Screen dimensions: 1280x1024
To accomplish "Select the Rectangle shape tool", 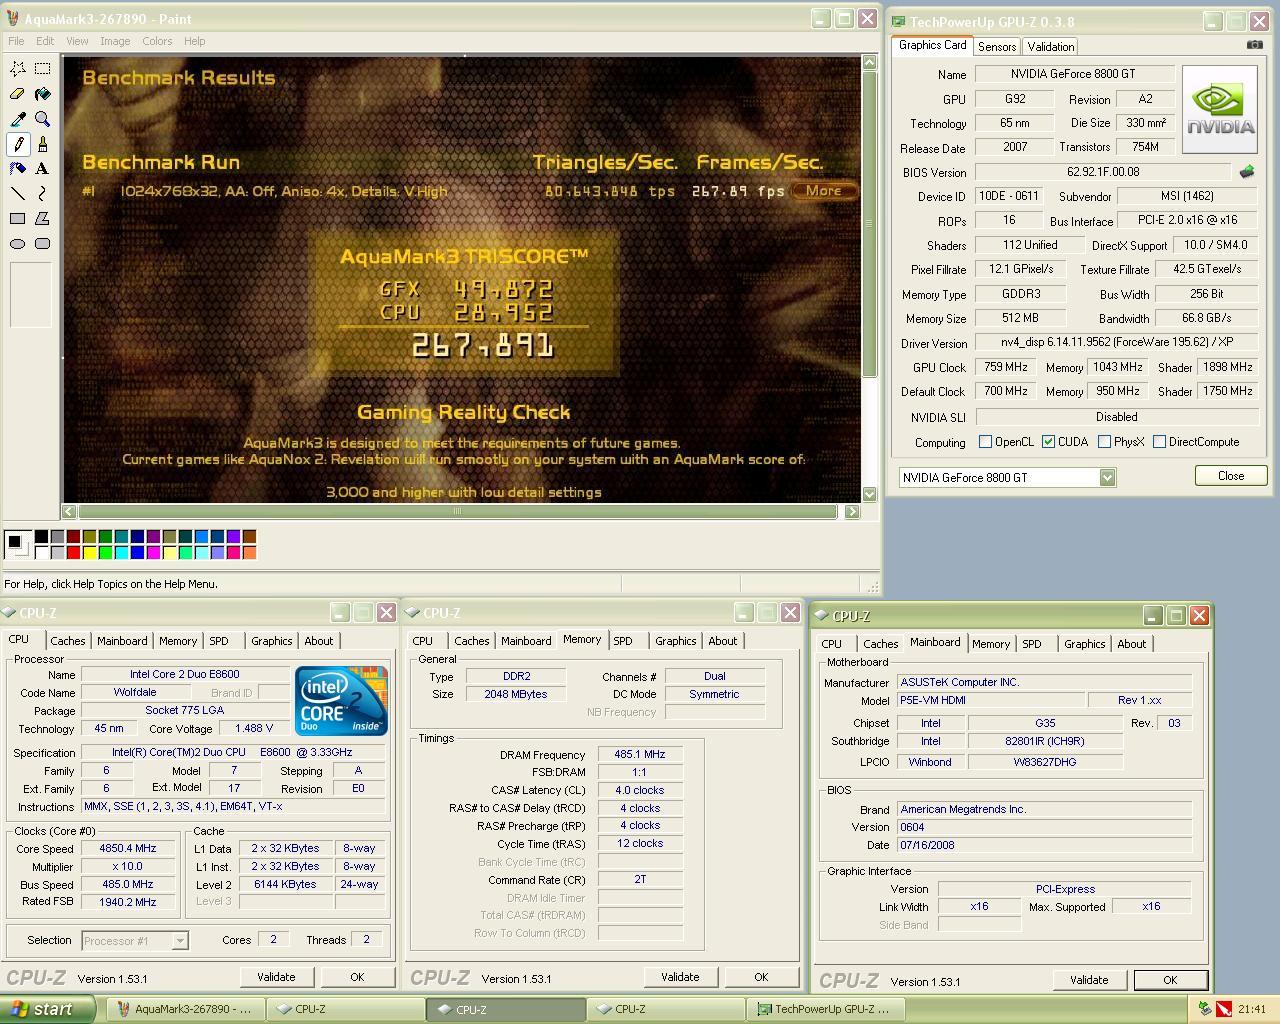I will (x=18, y=219).
